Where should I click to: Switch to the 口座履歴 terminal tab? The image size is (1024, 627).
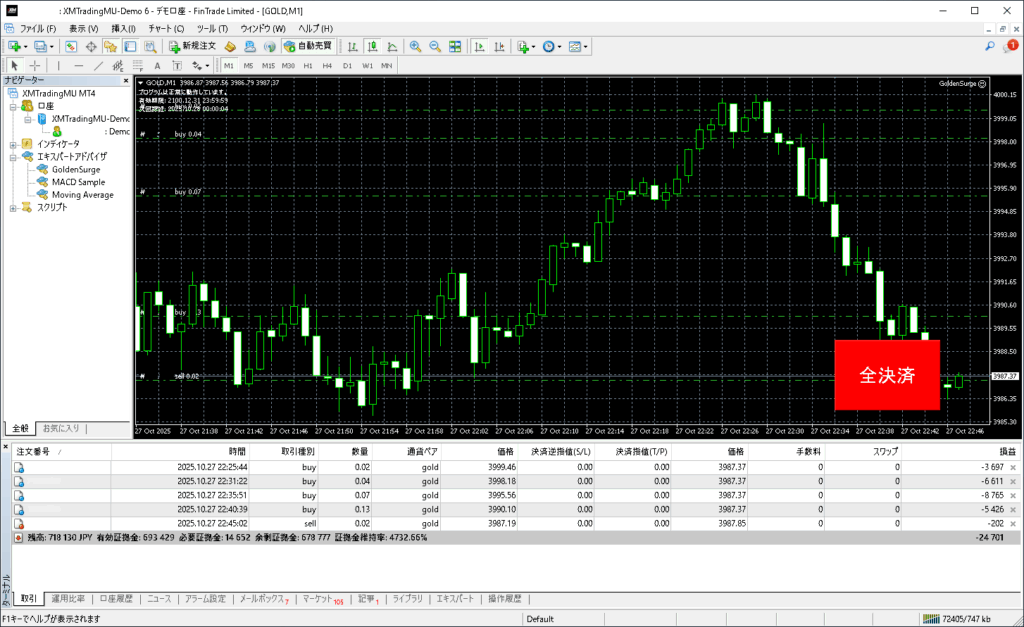coord(116,599)
